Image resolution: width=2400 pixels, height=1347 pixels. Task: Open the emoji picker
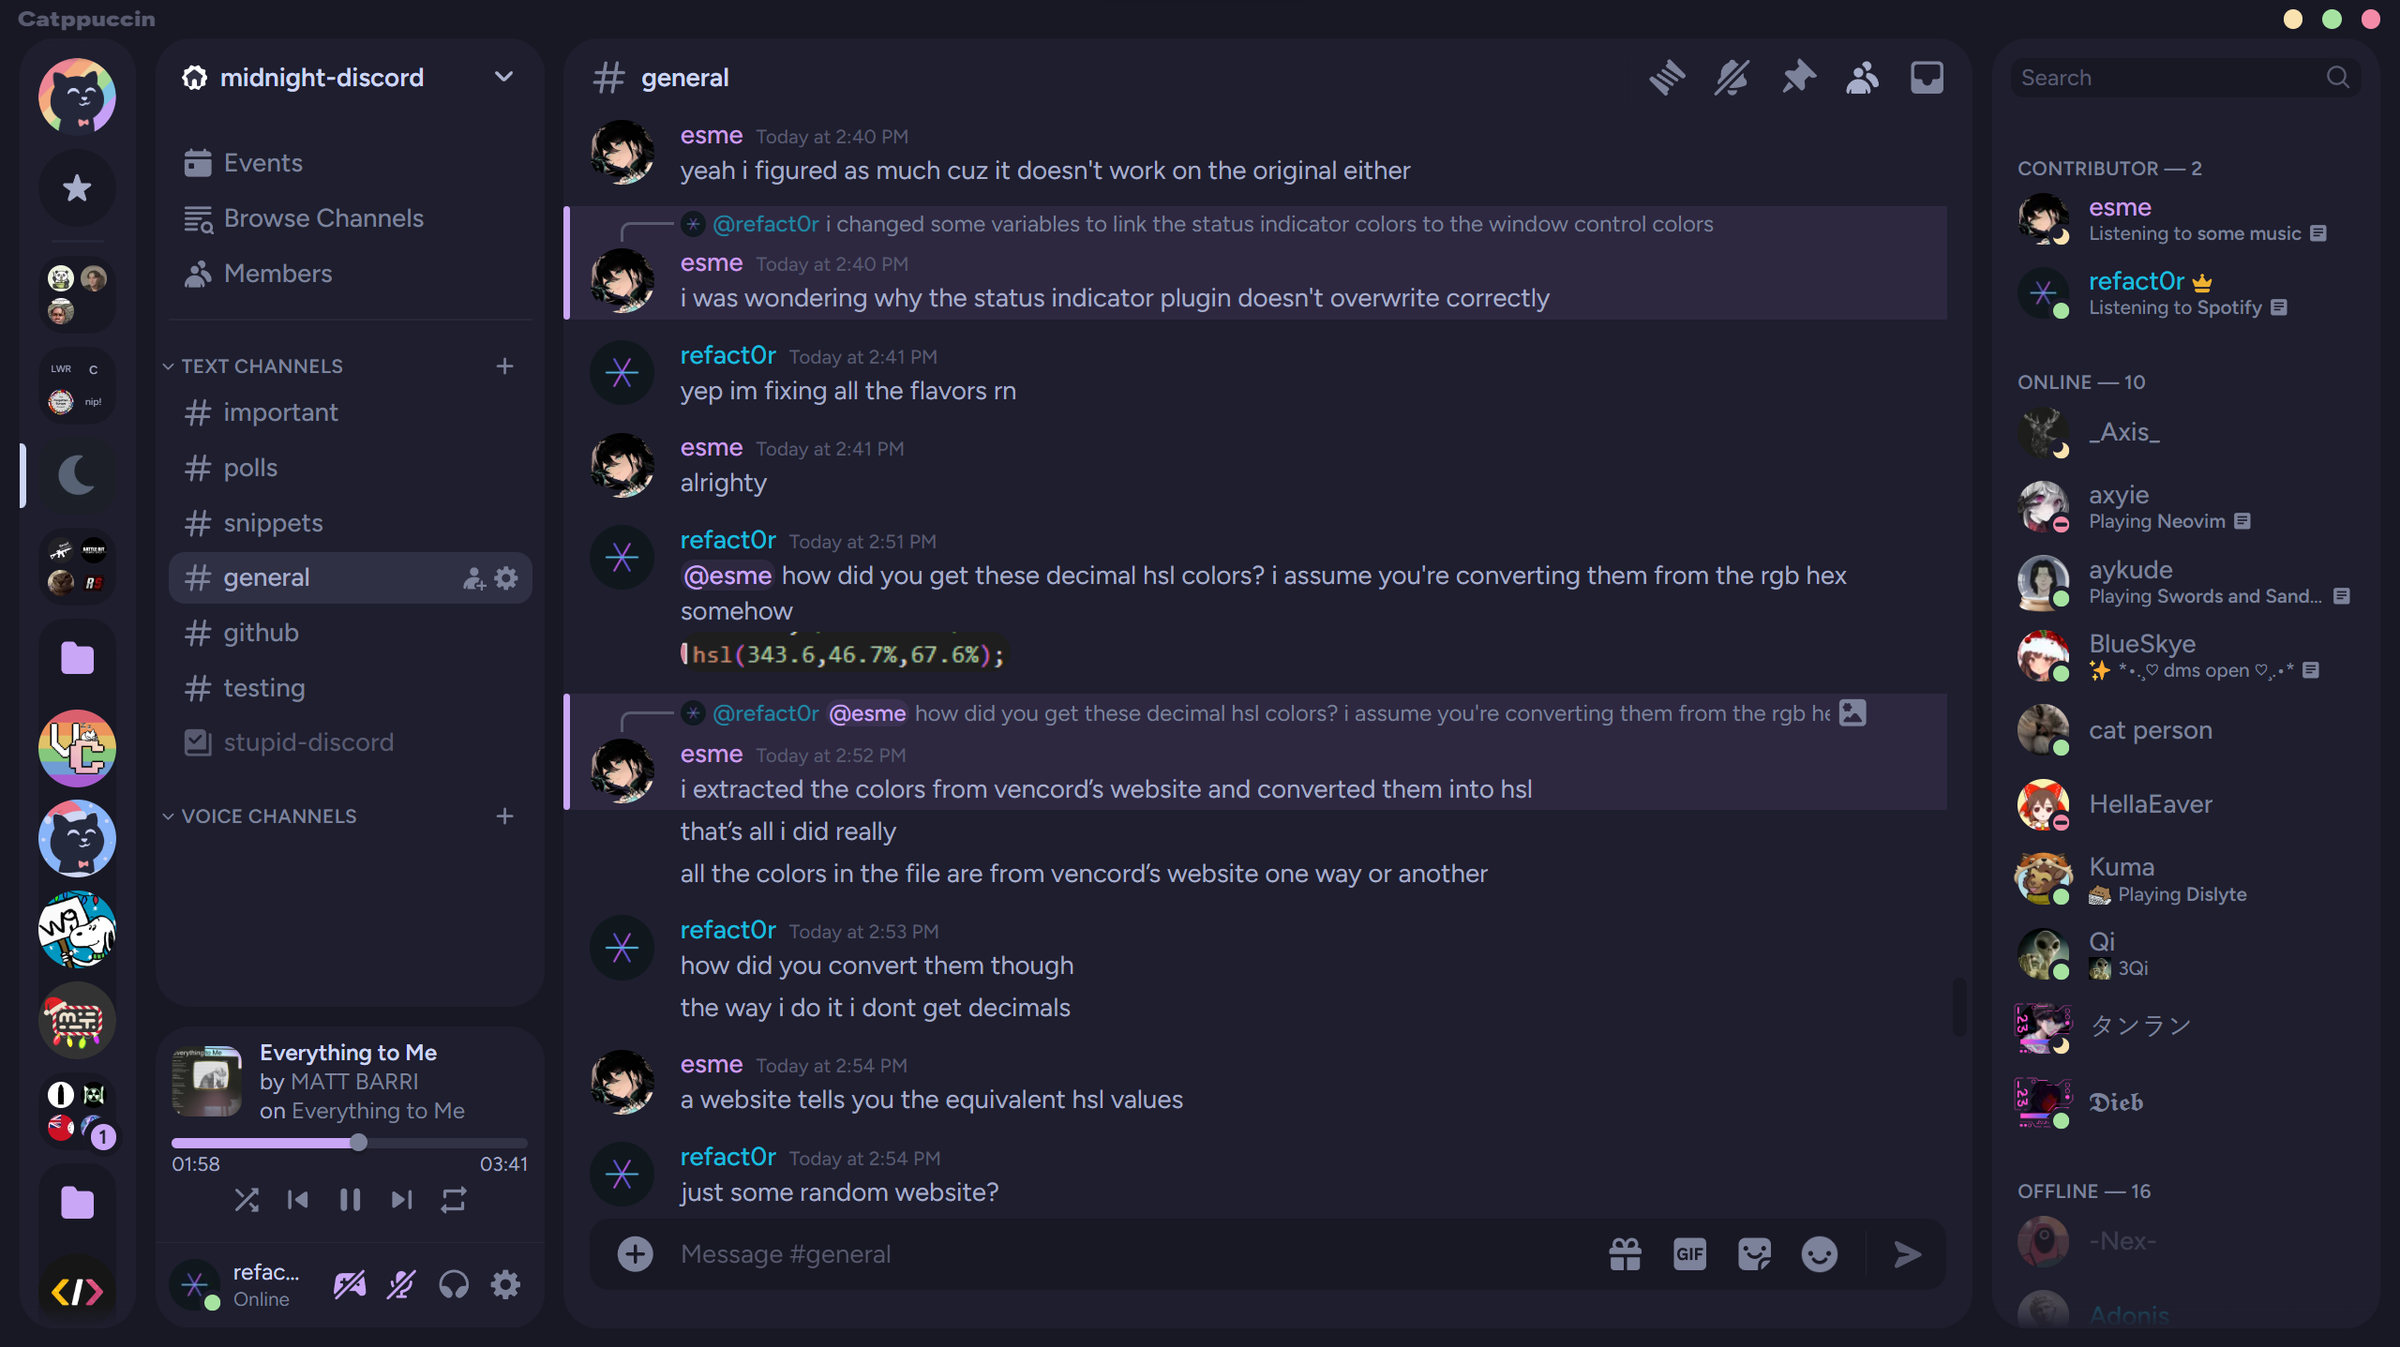click(x=1819, y=1254)
